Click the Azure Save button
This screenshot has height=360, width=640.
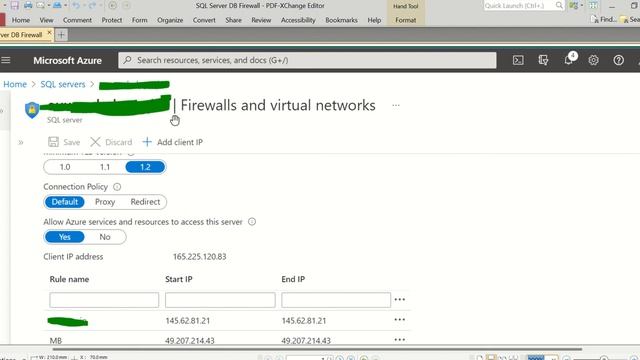pos(64,142)
